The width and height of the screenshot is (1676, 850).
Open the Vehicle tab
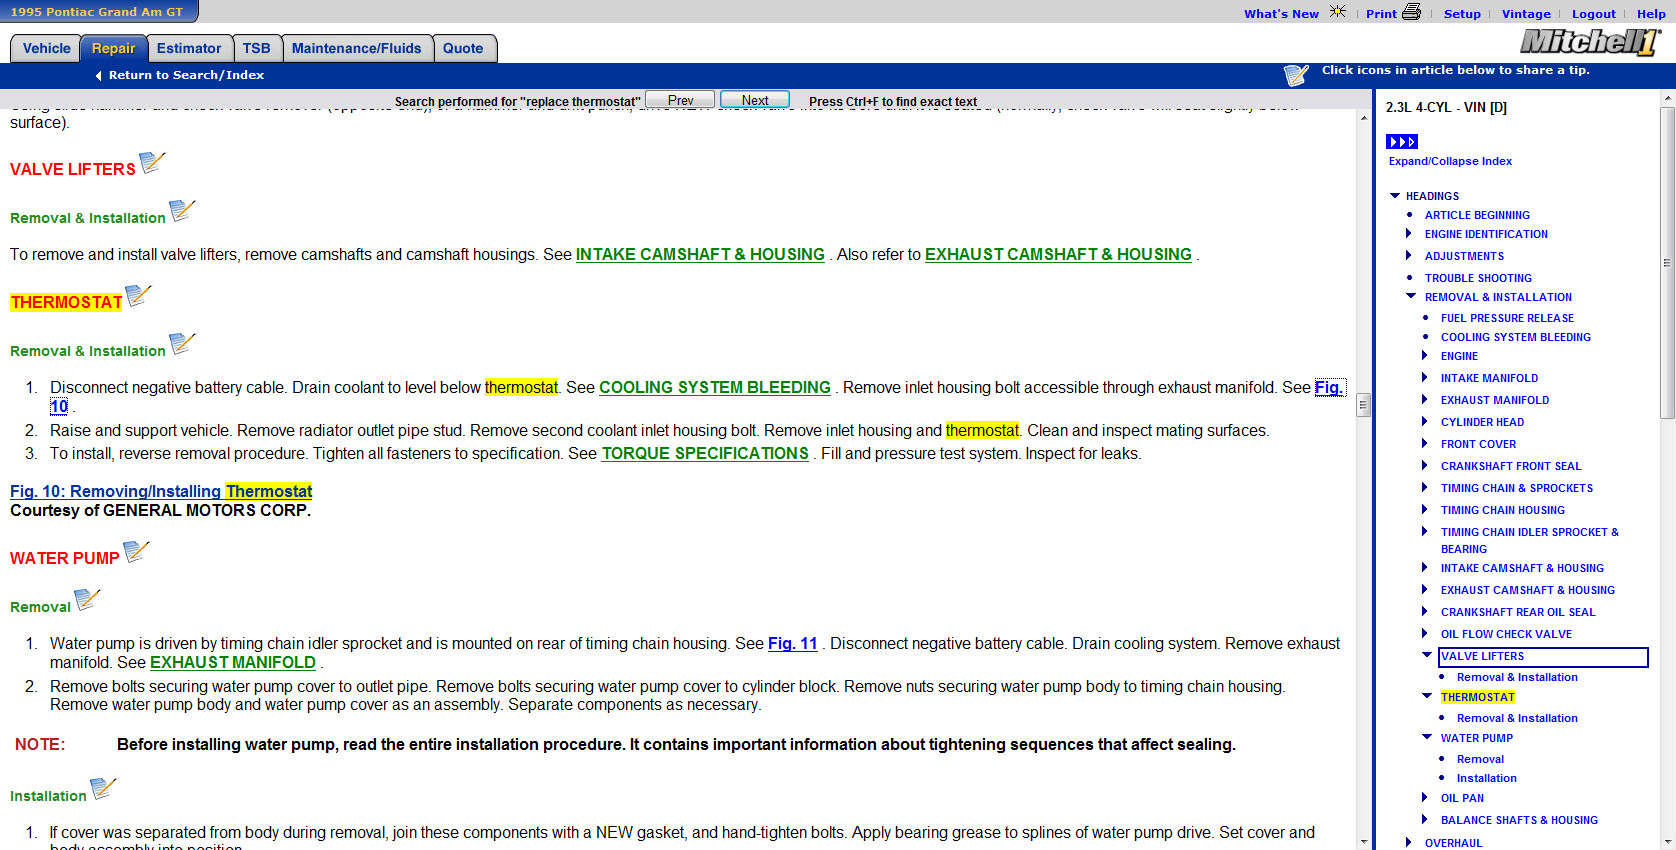click(x=46, y=48)
